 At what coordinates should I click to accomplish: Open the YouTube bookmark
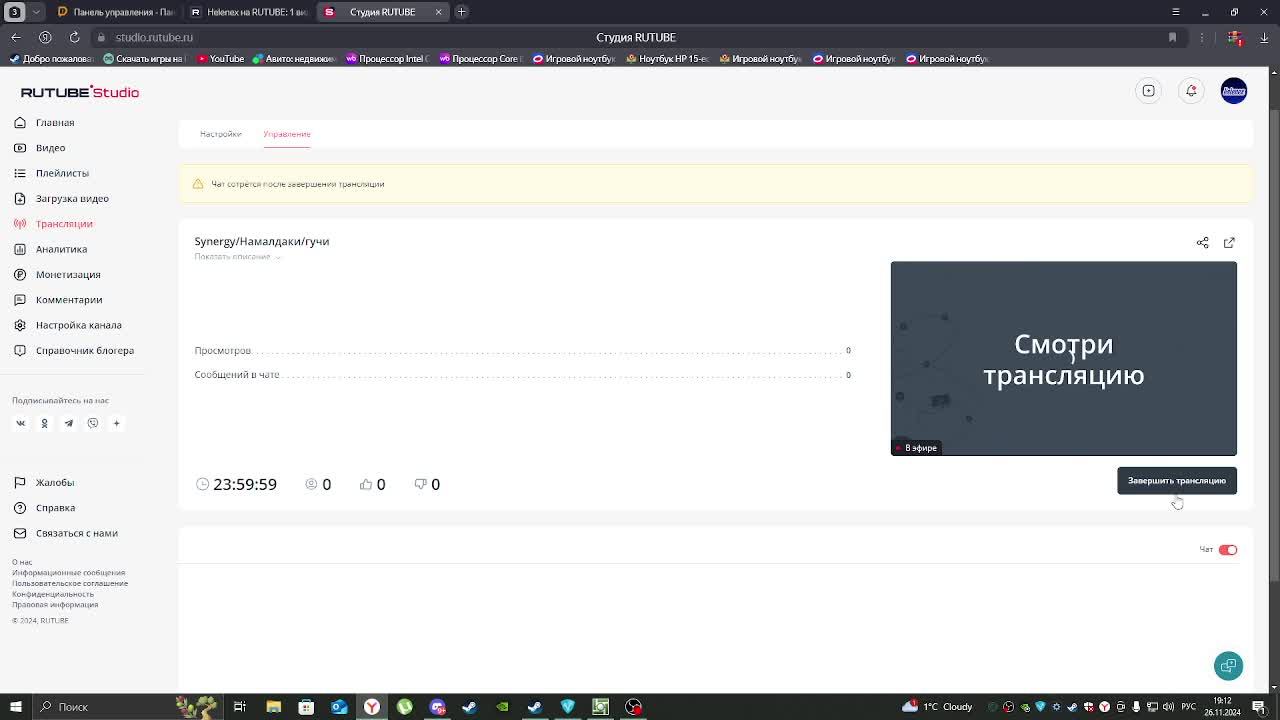(x=220, y=59)
